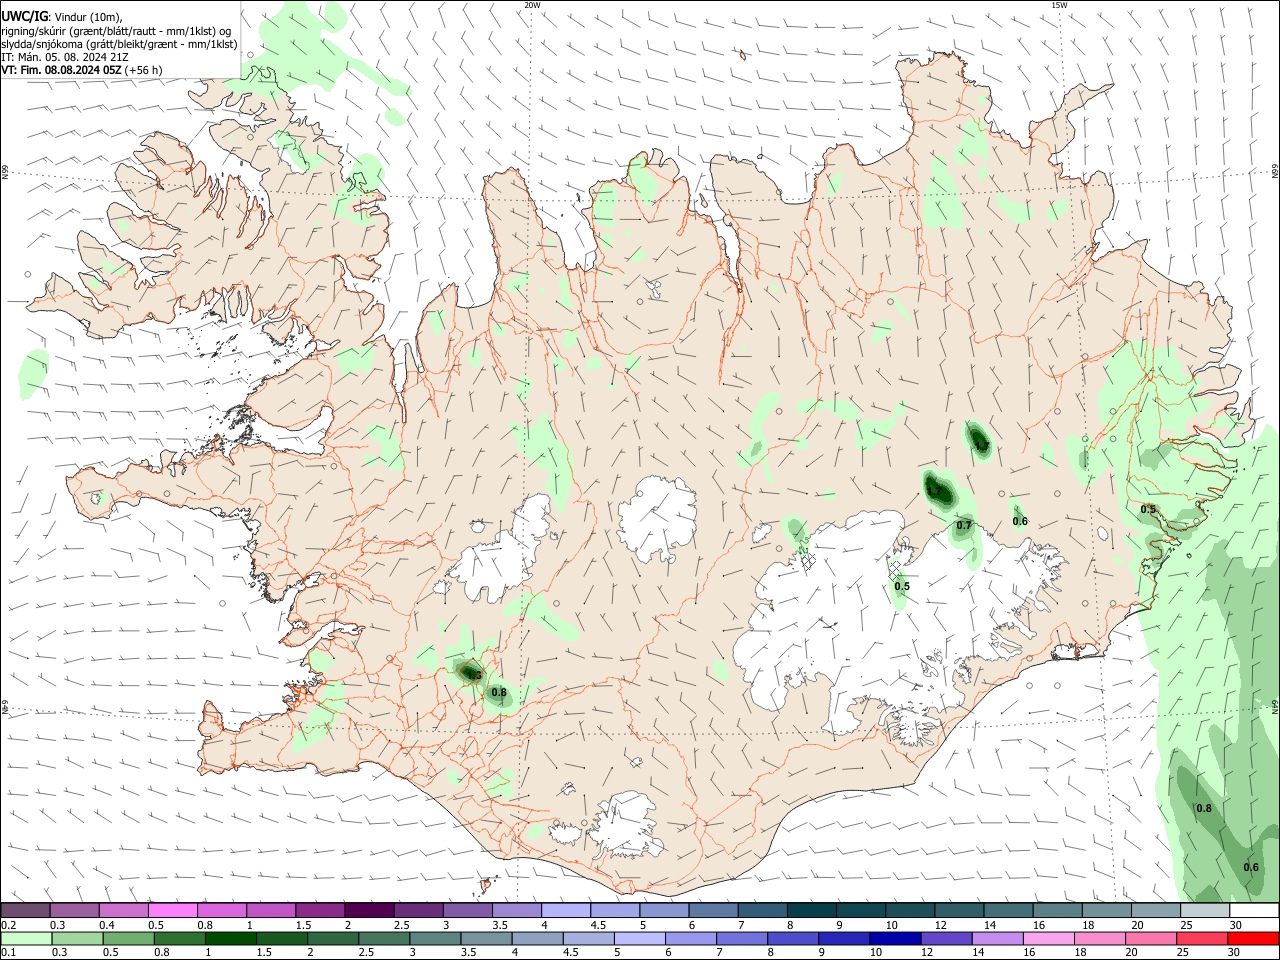Click the '0.7' rainfall value on map

[964, 525]
